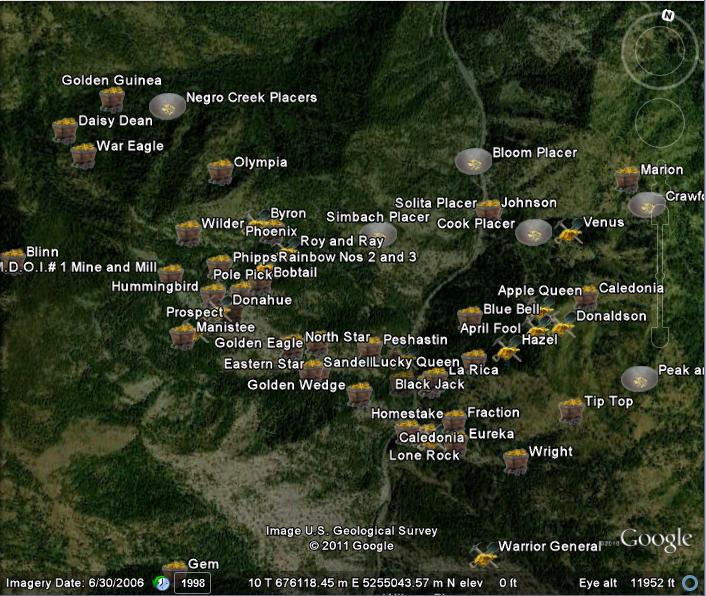This screenshot has height=596, width=706.
Task: Open the 1998 historical imagery year button
Action: [193, 583]
